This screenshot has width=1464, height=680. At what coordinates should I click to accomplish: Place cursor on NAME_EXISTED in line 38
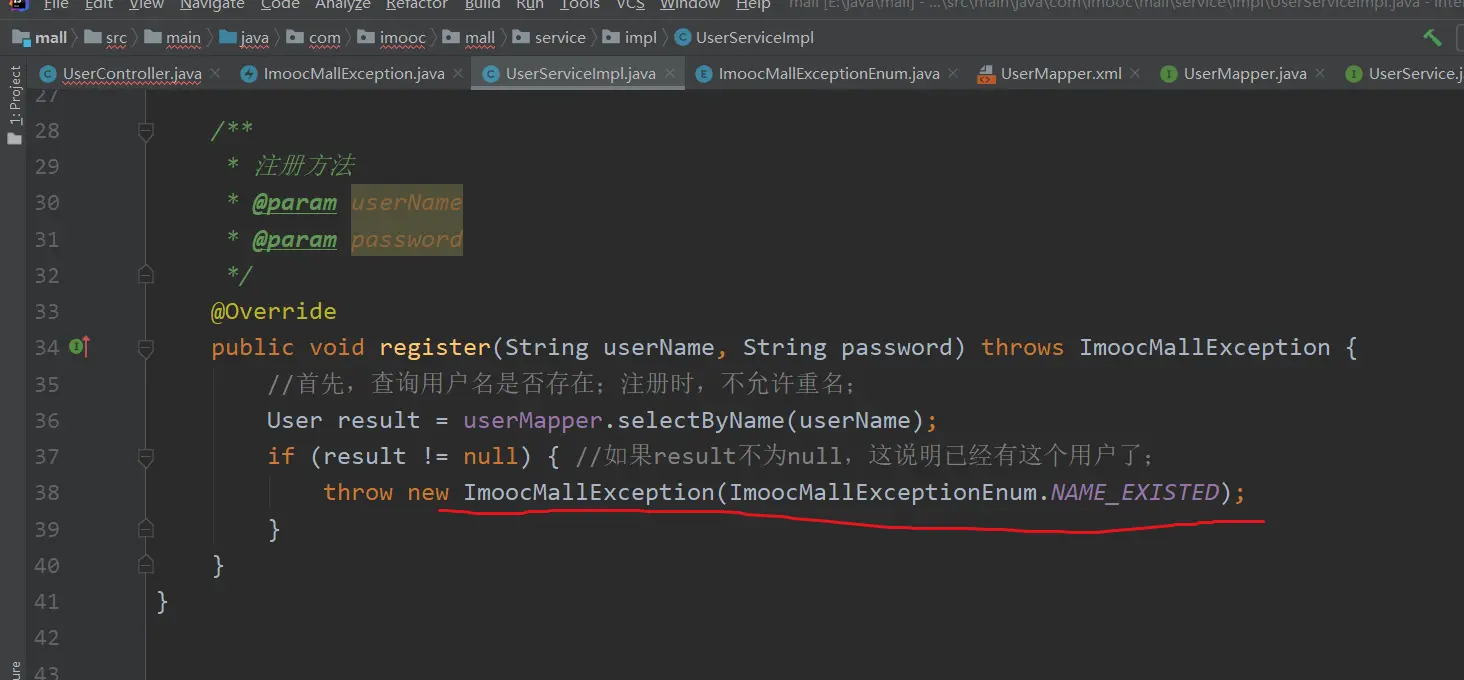[x=1134, y=493]
